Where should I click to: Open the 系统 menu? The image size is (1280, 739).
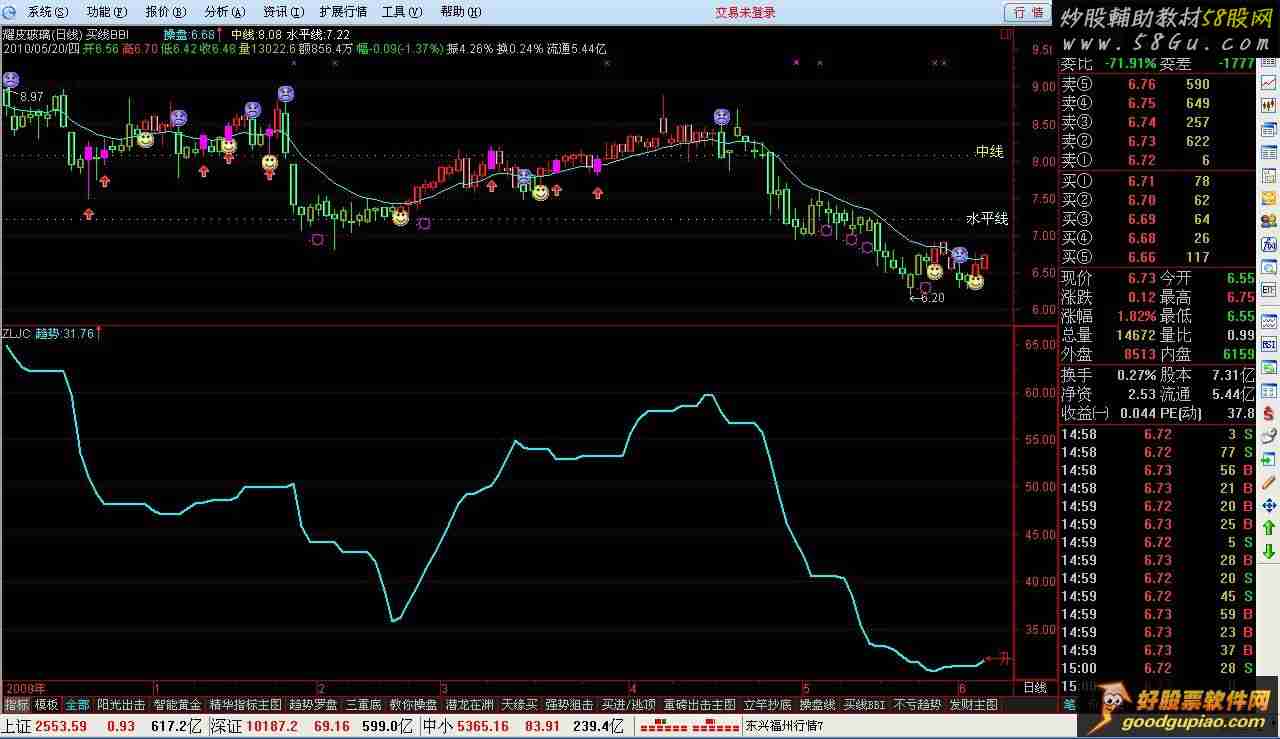48,12
